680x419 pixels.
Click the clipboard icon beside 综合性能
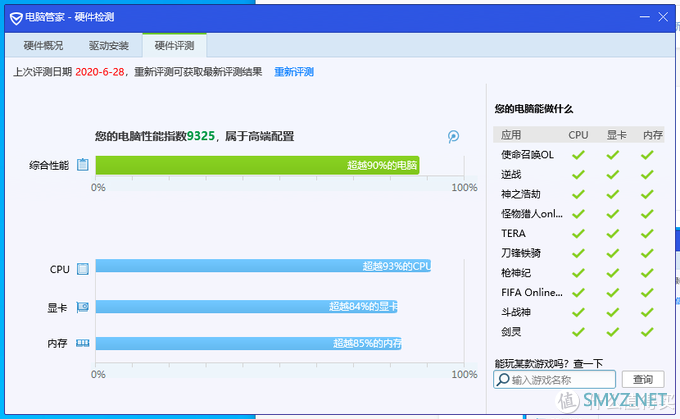pyautogui.click(x=82, y=165)
